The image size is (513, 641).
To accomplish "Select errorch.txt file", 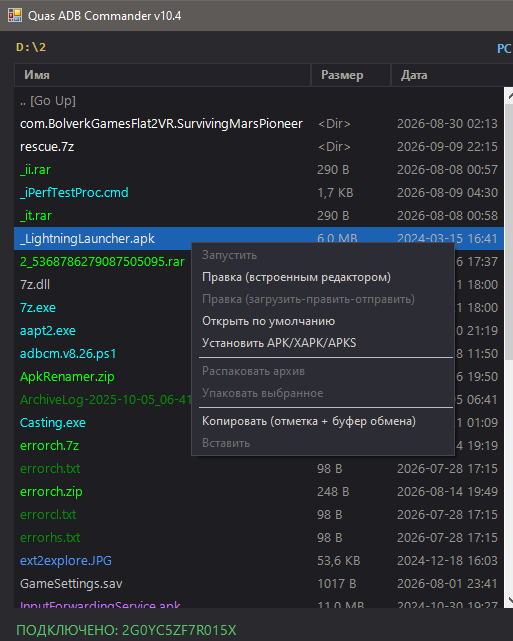I will pos(259,468).
